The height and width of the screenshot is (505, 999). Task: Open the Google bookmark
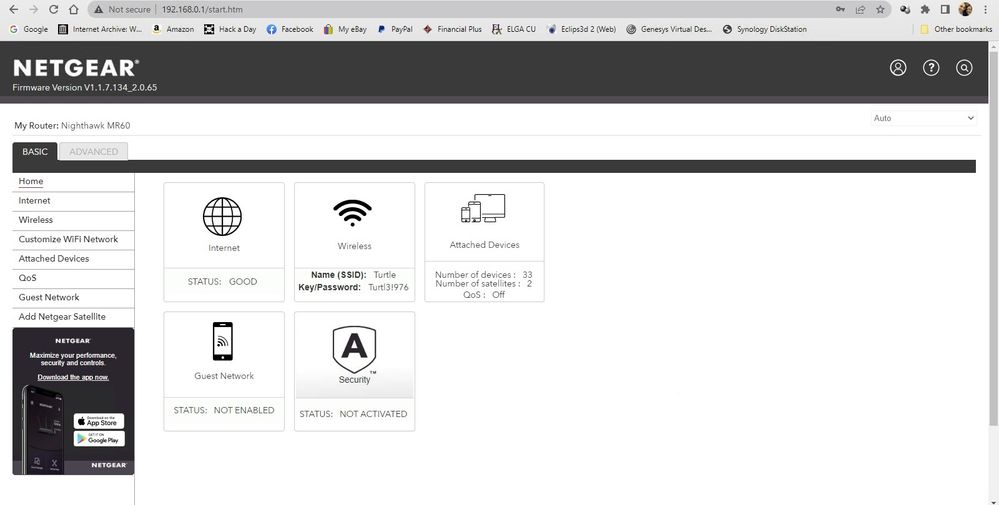coord(29,29)
